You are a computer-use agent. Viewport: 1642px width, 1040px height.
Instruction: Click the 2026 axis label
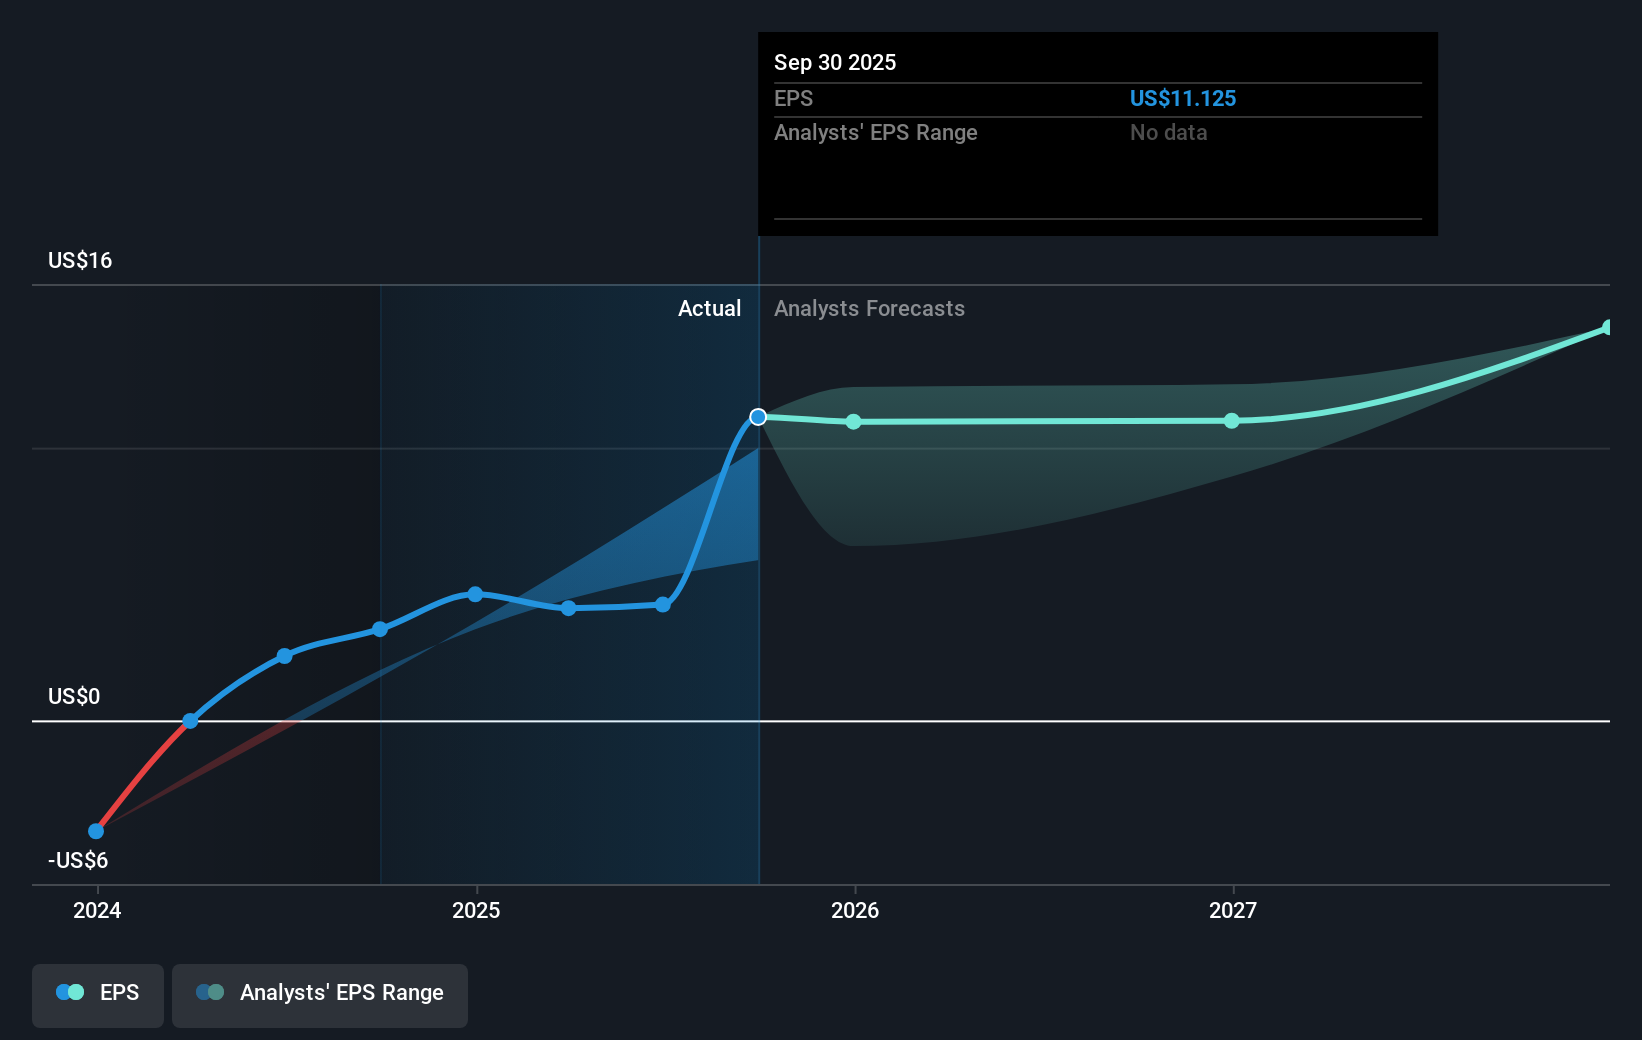[x=853, y=910]
